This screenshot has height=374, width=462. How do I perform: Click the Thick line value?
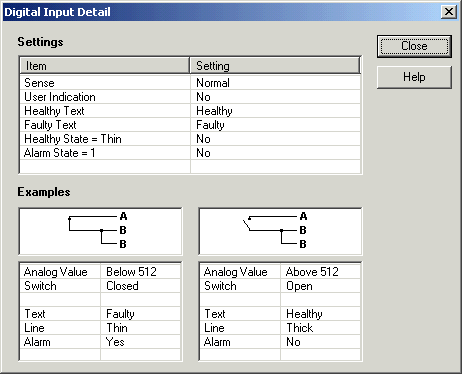300,328
